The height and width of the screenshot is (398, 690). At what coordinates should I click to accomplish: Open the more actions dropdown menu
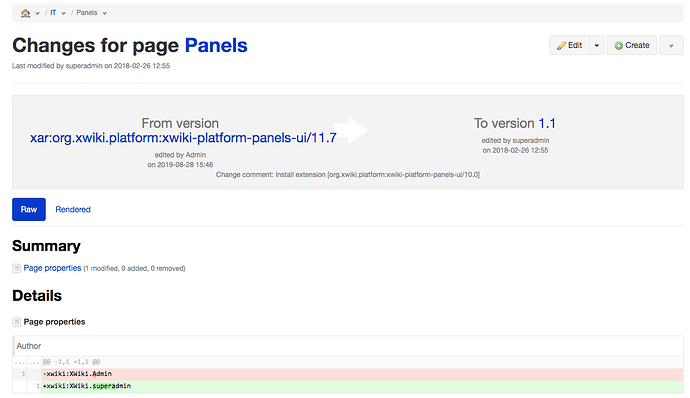tap(671, 45)
